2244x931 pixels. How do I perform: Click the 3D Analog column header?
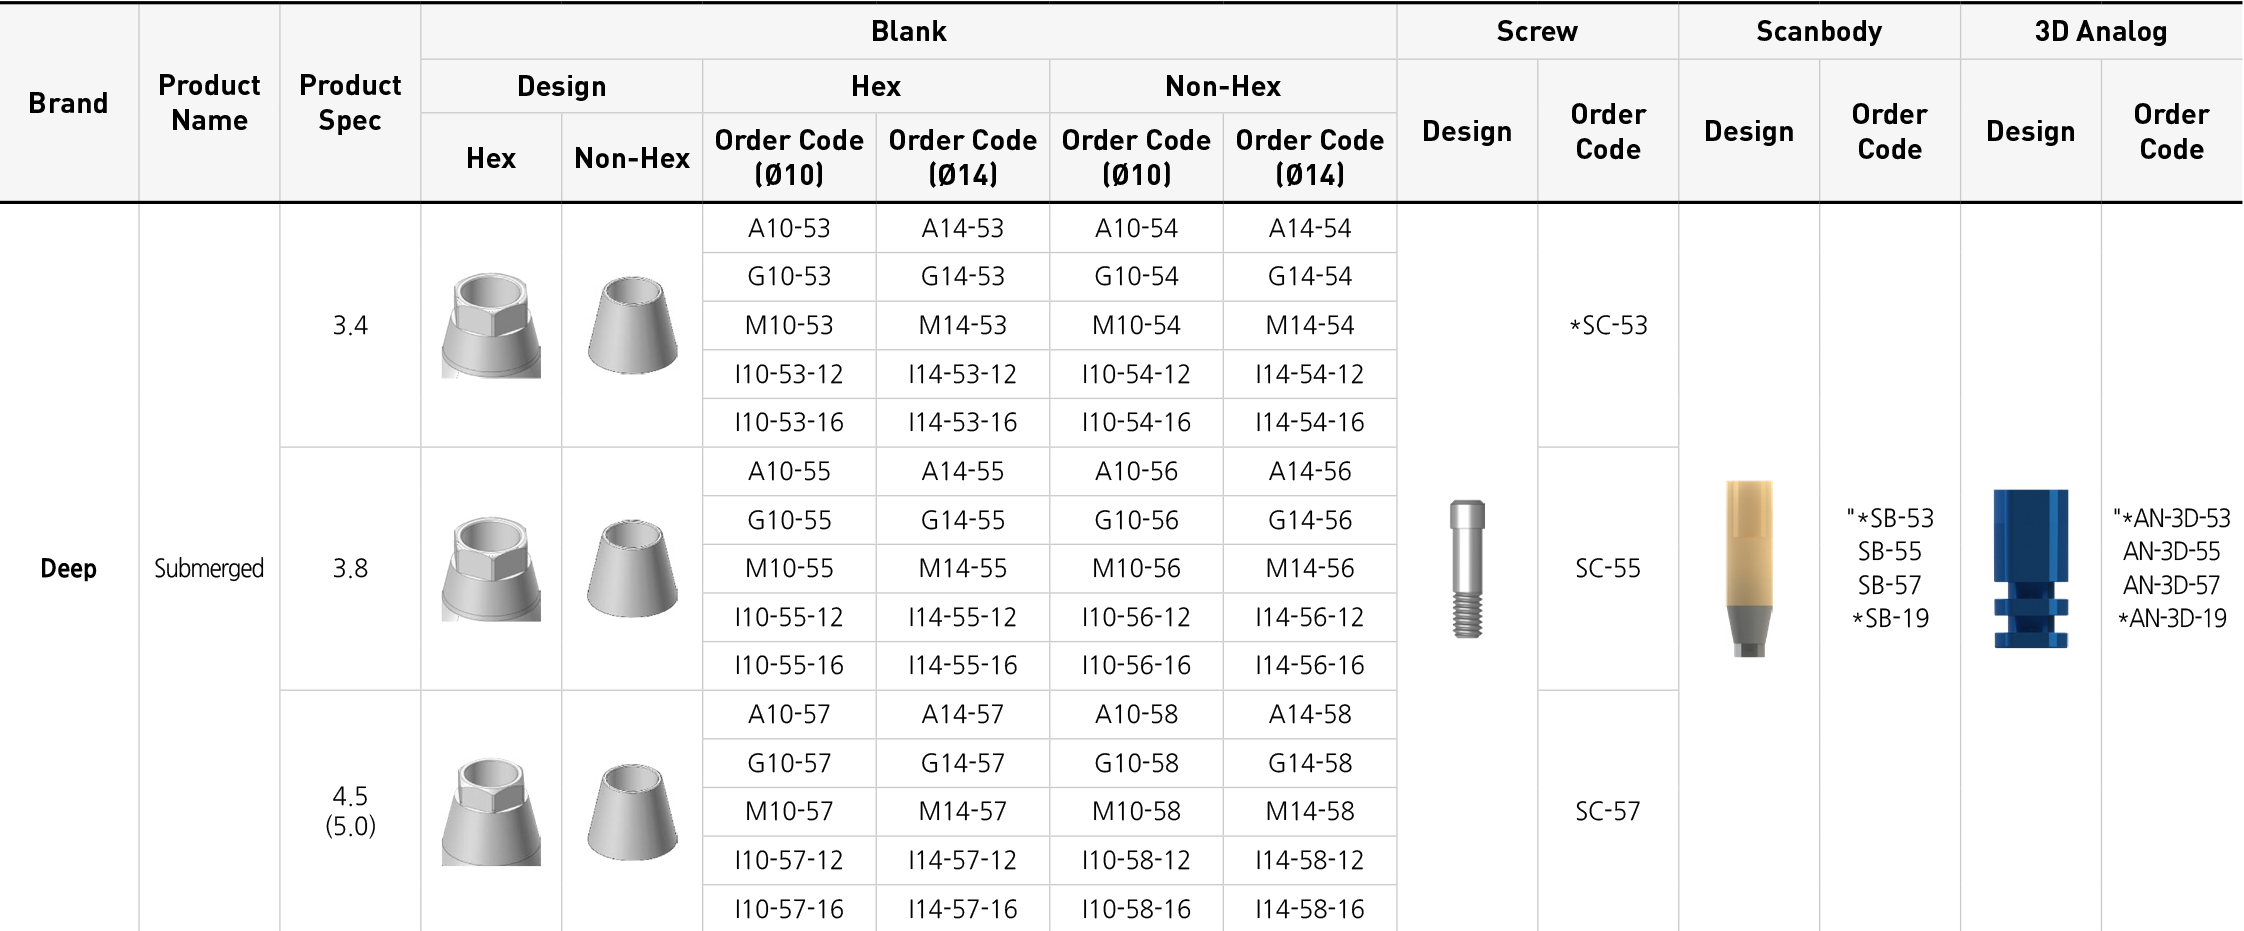pos(2100,31)
